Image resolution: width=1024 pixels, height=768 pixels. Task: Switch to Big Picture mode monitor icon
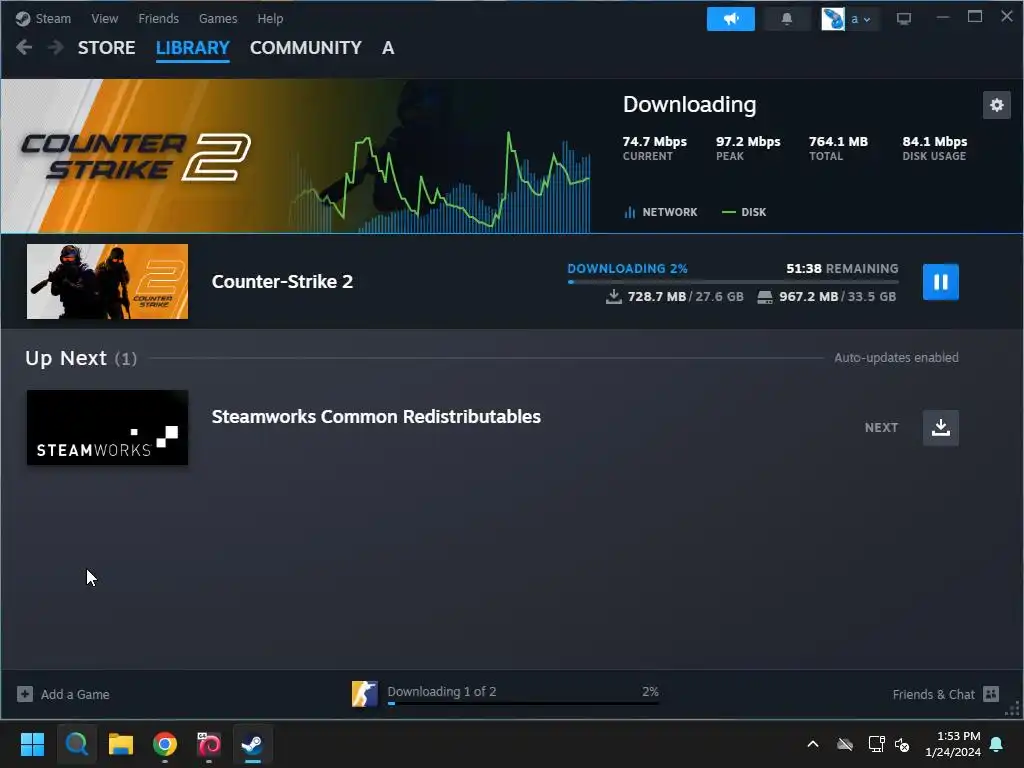click(904, 19)
